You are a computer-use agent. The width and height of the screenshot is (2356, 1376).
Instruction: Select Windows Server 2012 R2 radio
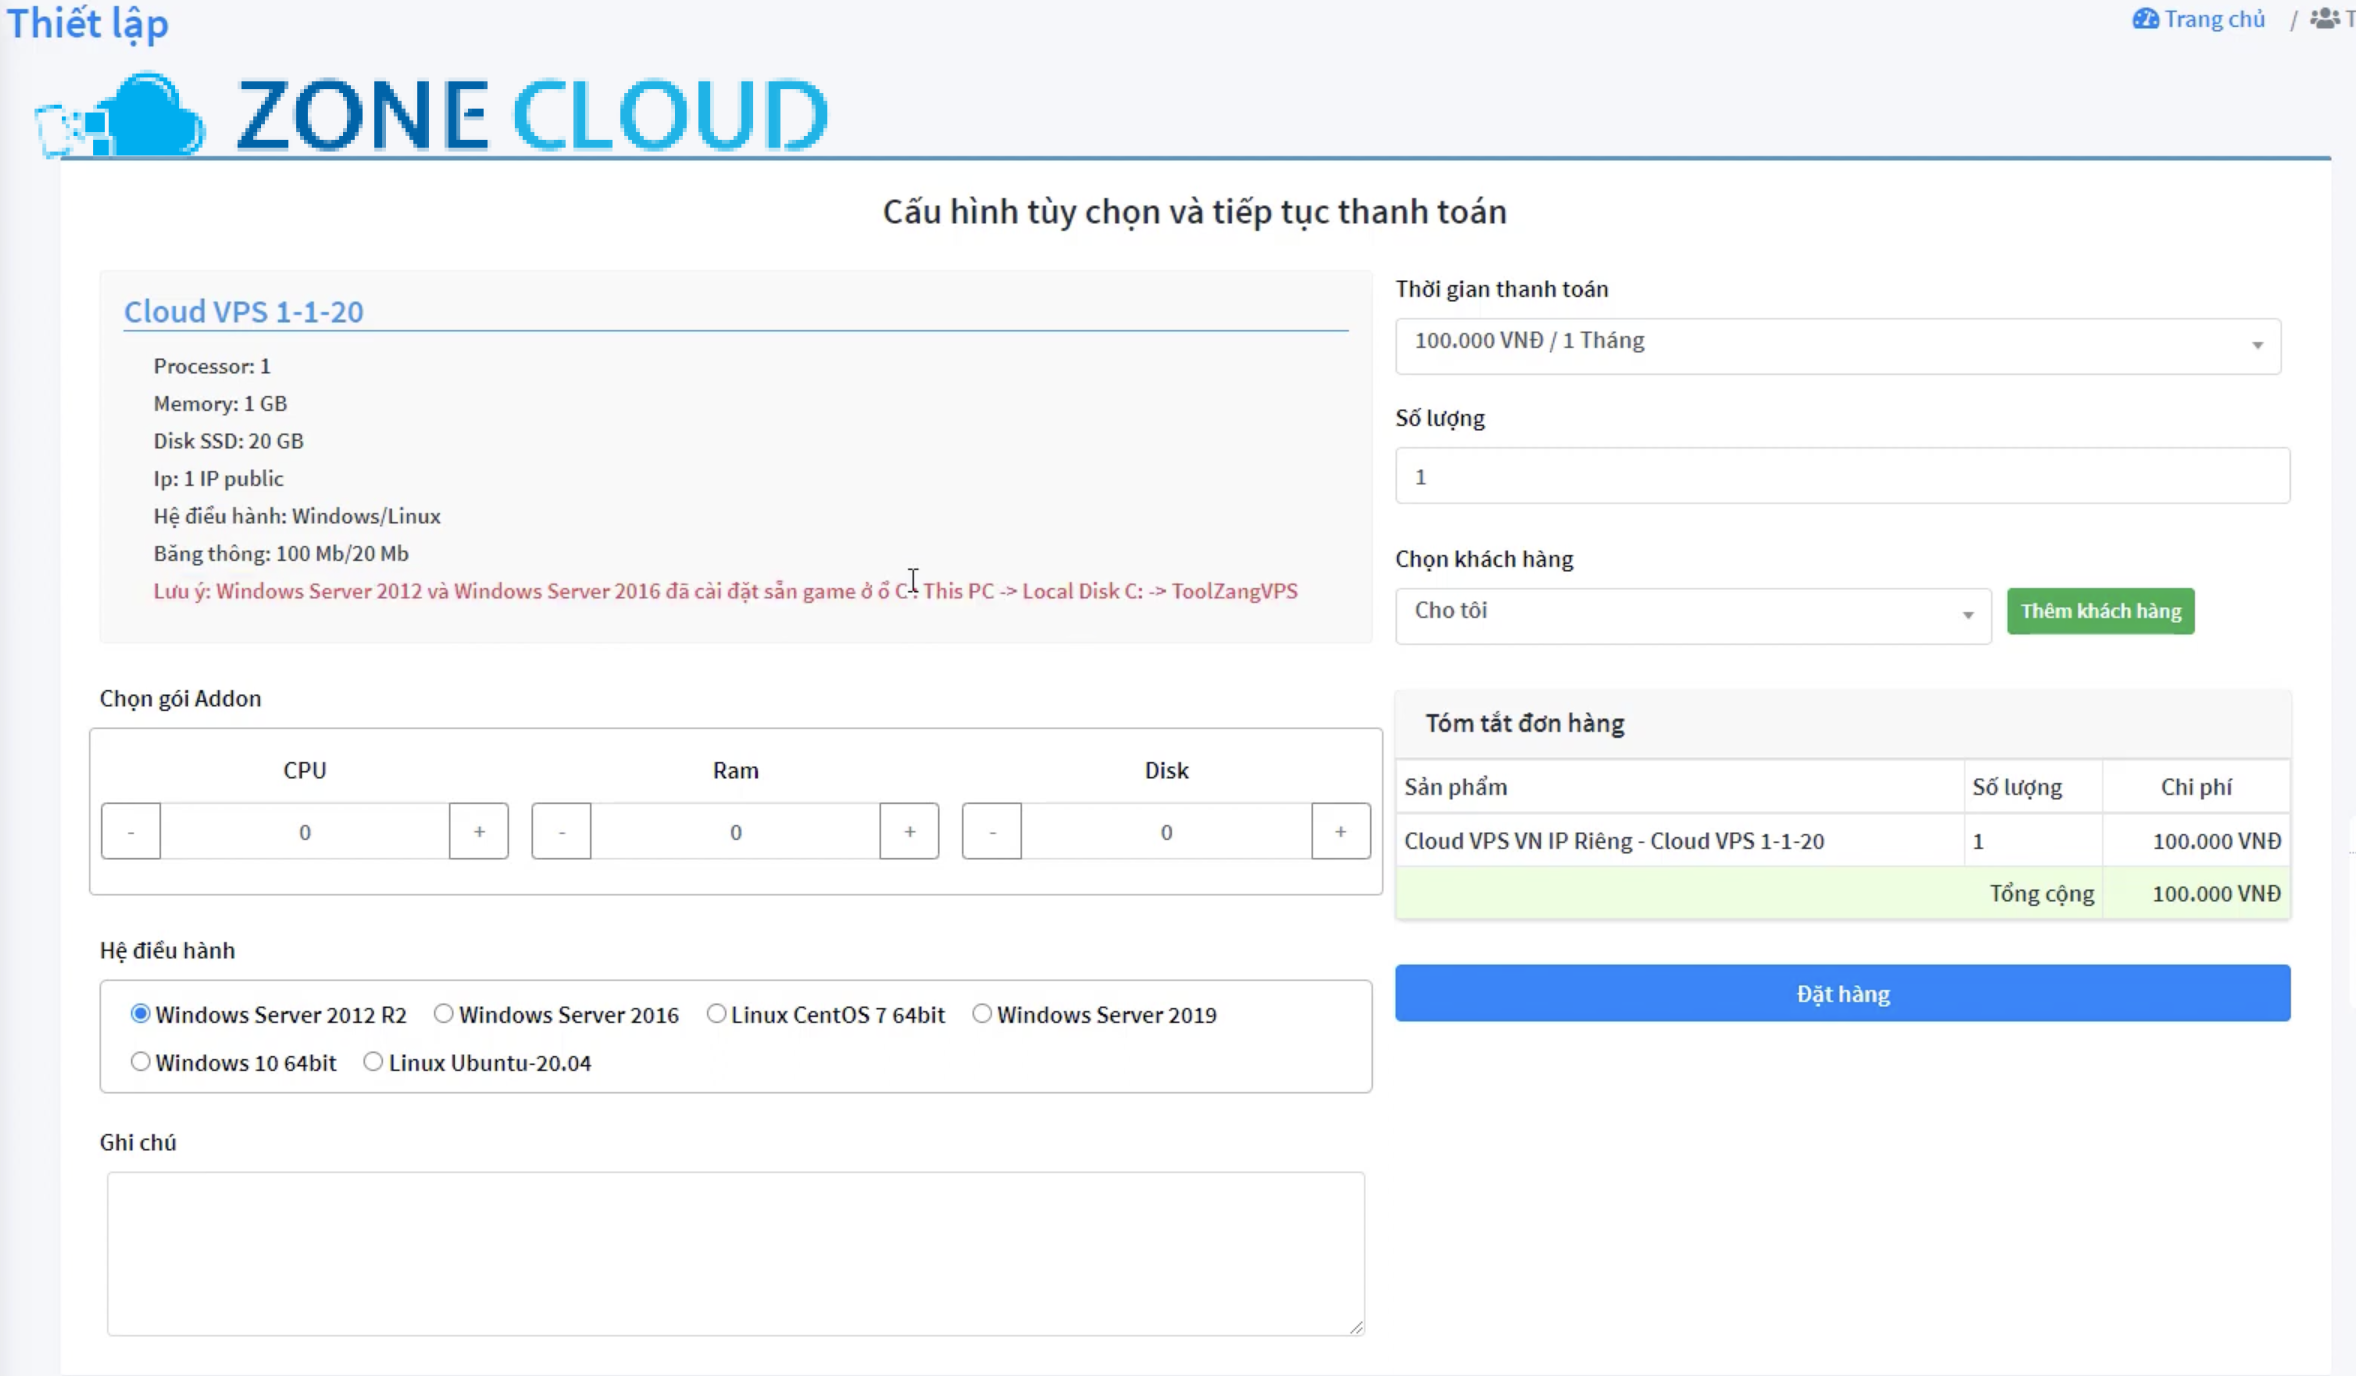[141, 1014]
